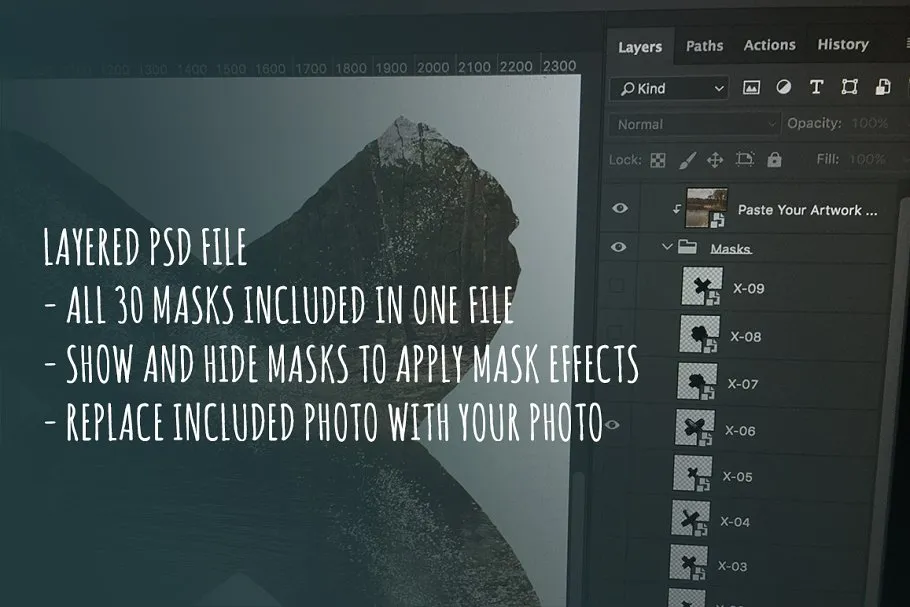Filter layers by shape layer icon

[x=849, y=88]
